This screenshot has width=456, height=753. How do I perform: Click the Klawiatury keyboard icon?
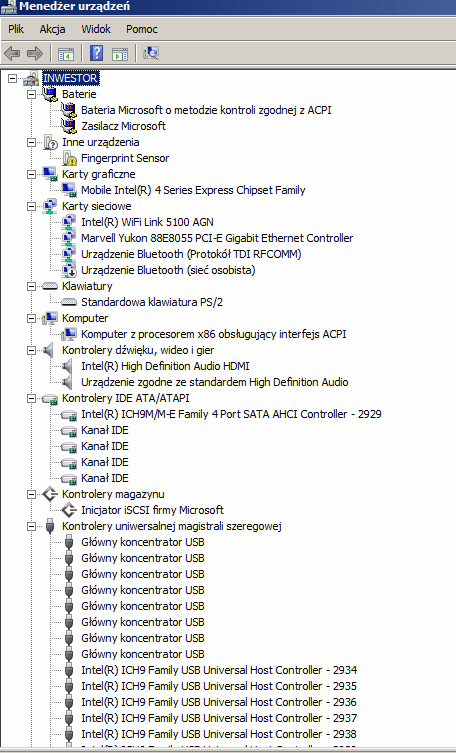coord(50,286)
